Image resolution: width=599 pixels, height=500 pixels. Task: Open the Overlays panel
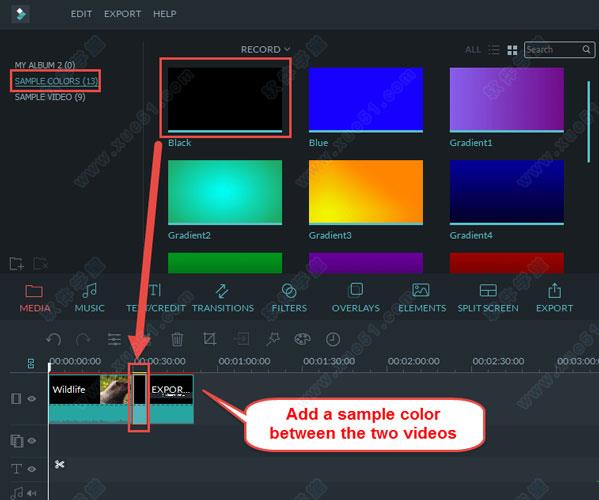click(x=356, y=297)
